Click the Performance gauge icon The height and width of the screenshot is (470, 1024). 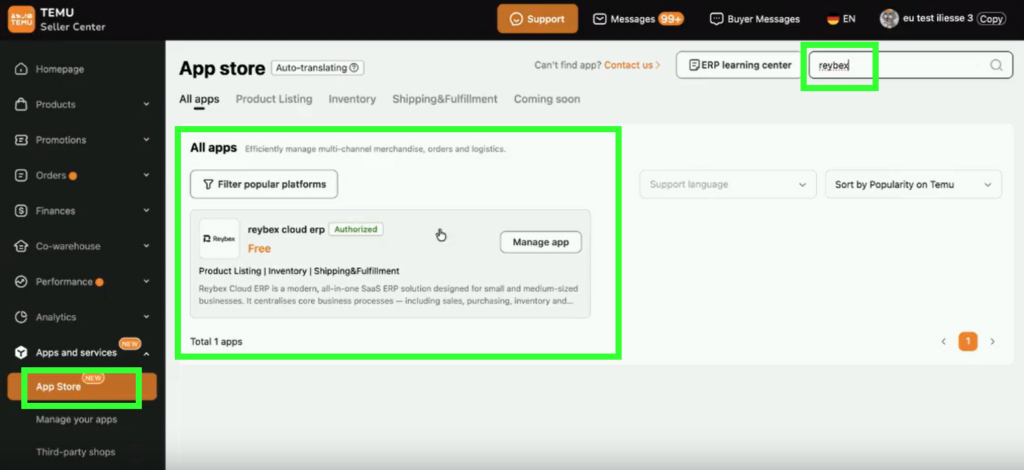click(x=22, y=281)
